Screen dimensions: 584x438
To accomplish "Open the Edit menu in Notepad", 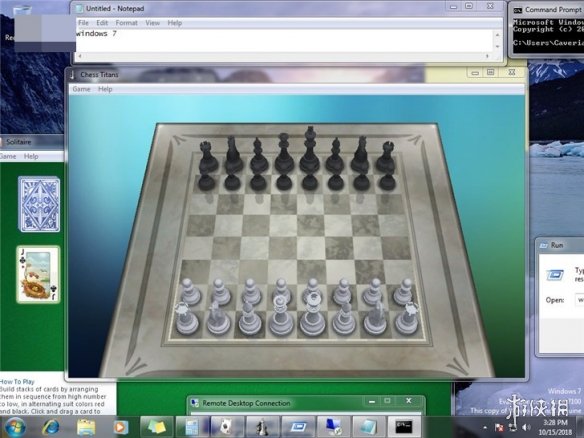I will pos(102,23).
